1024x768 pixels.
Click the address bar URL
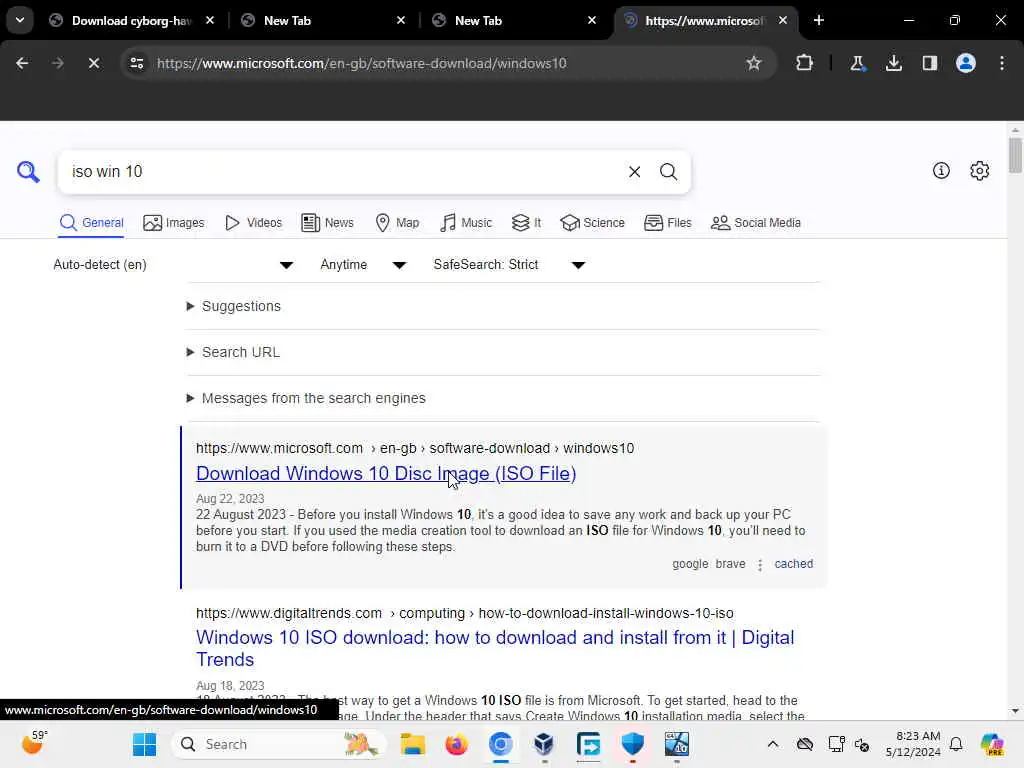coord(361,63)
